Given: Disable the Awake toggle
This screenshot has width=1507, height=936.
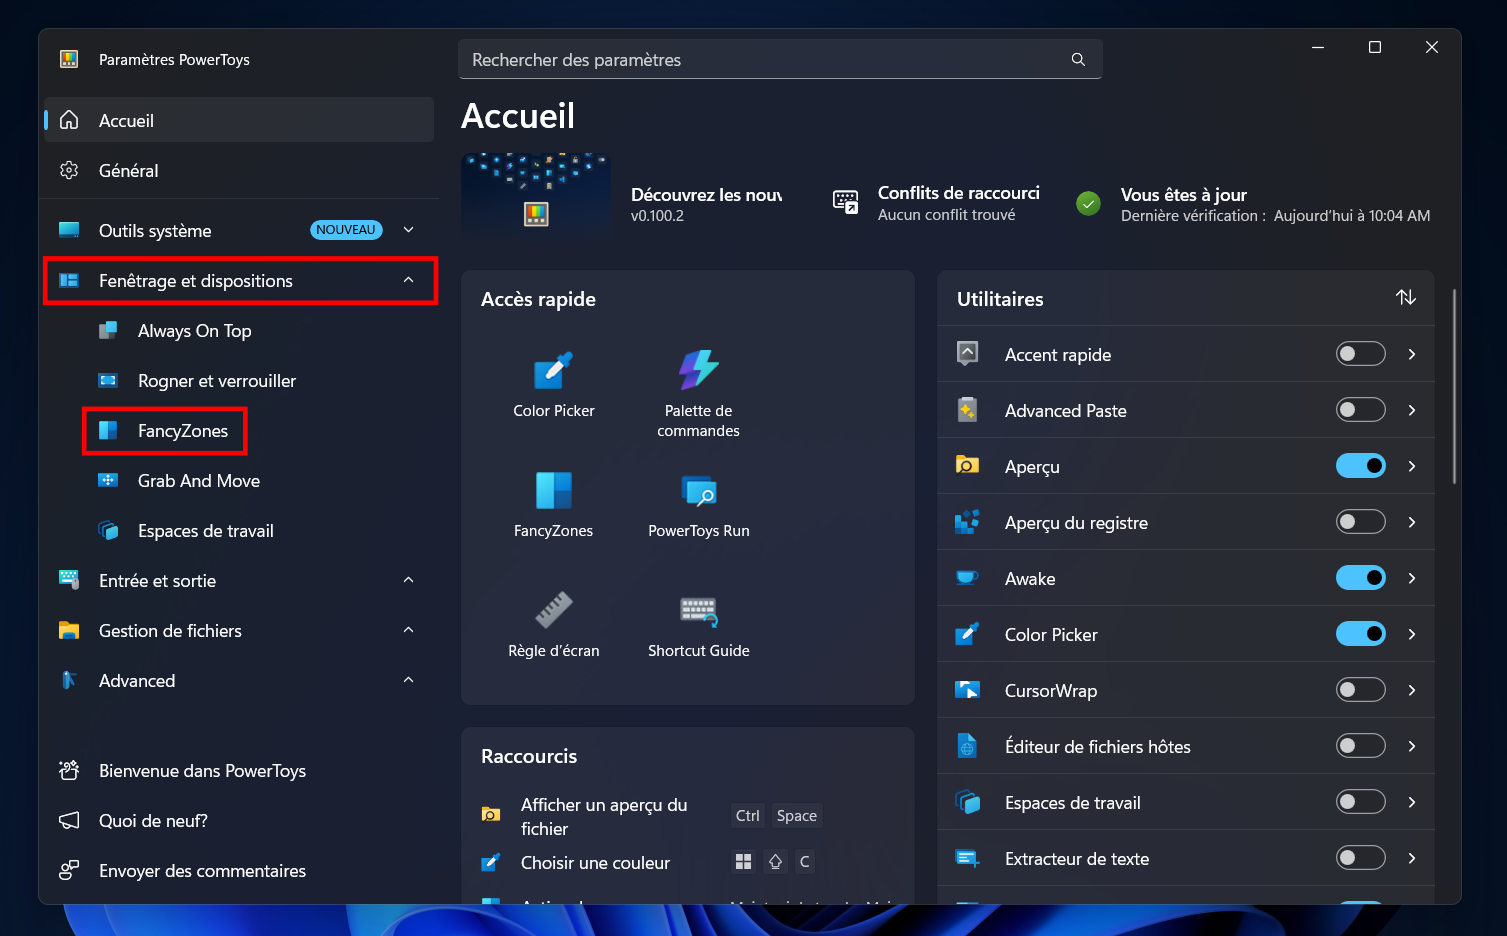Looking at the screenshot, I should pos(1360,578).
